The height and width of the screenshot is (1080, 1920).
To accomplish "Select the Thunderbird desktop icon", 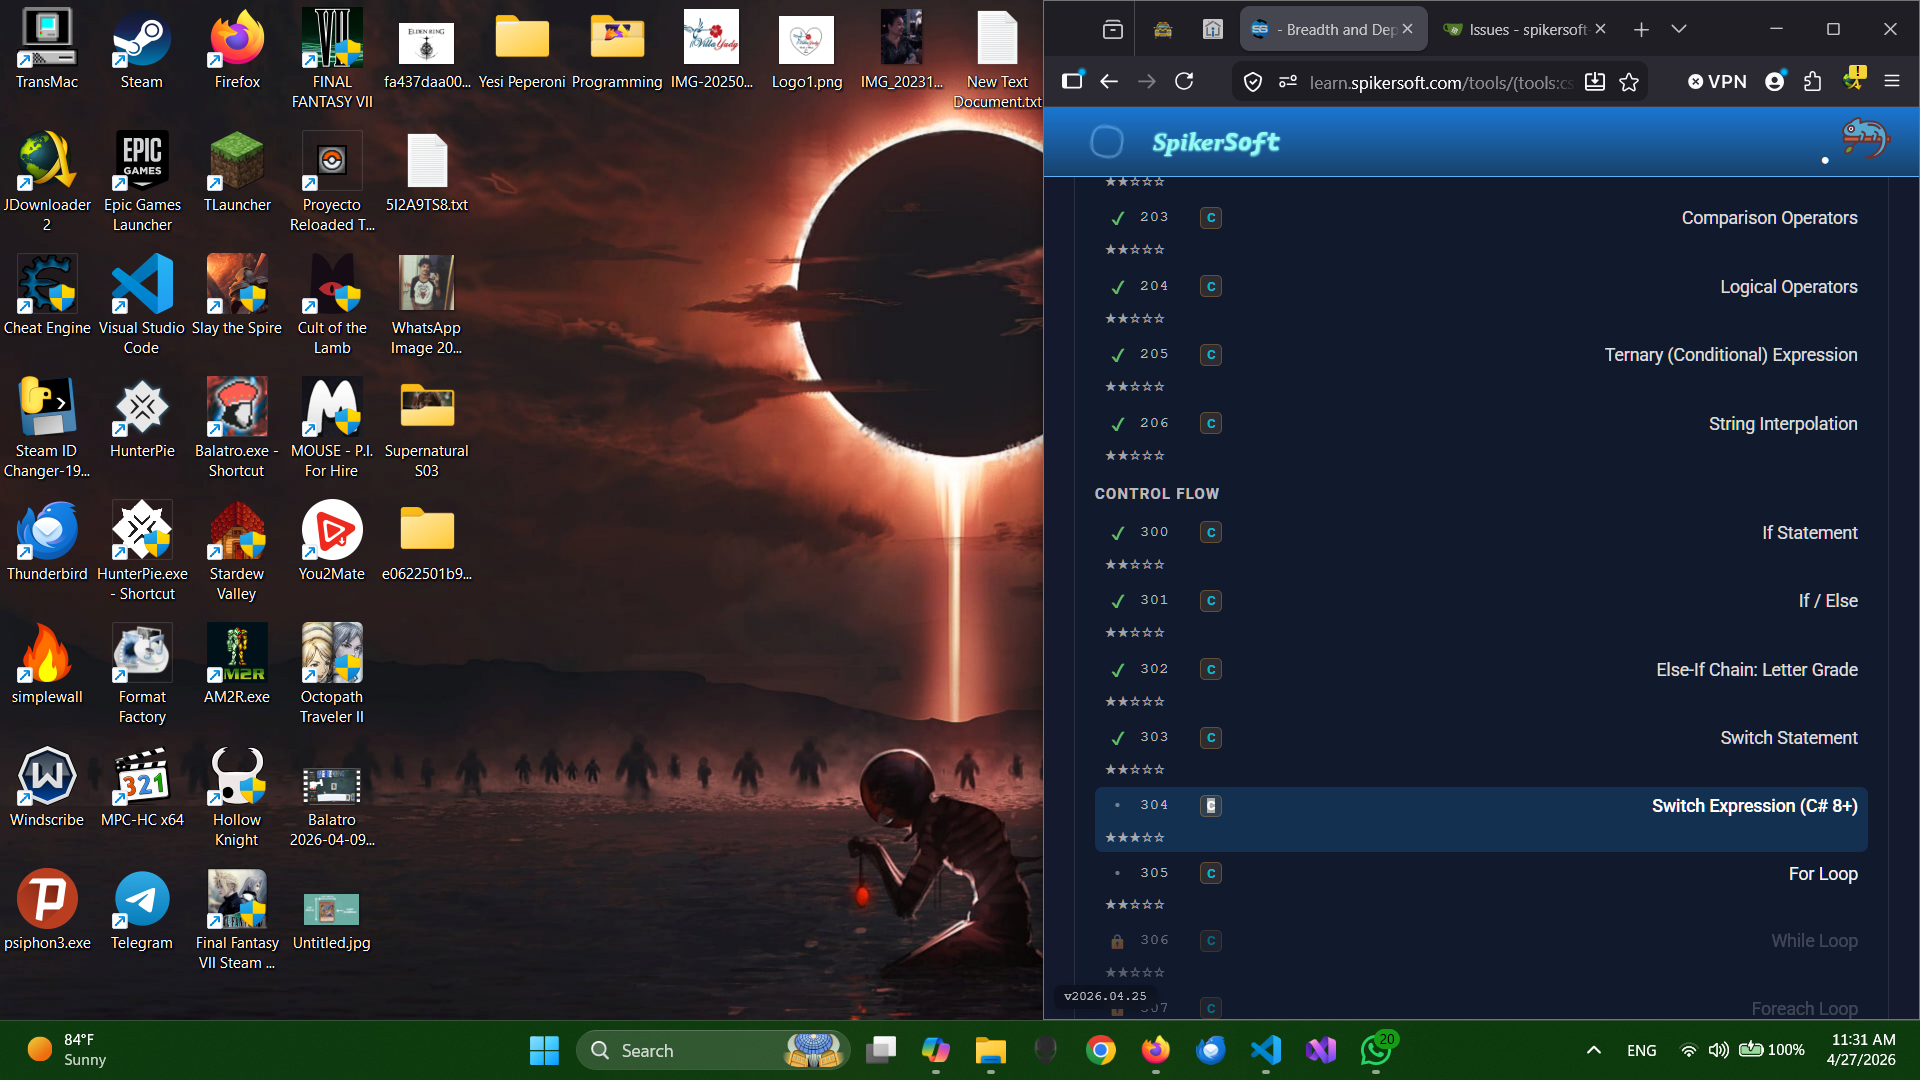I will point(47,541).
